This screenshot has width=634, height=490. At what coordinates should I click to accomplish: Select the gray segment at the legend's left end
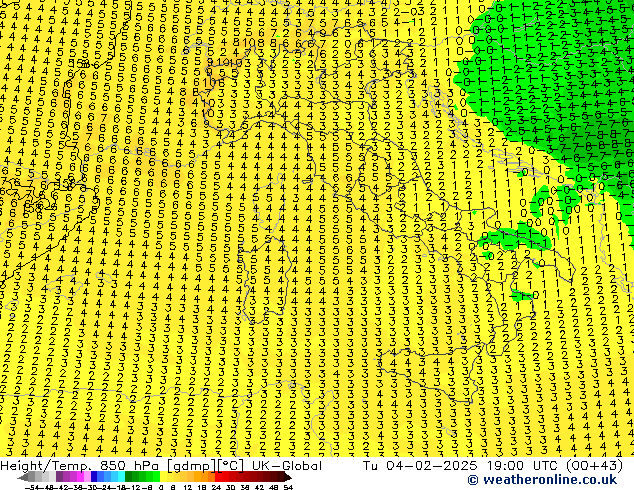click(25, 477)
